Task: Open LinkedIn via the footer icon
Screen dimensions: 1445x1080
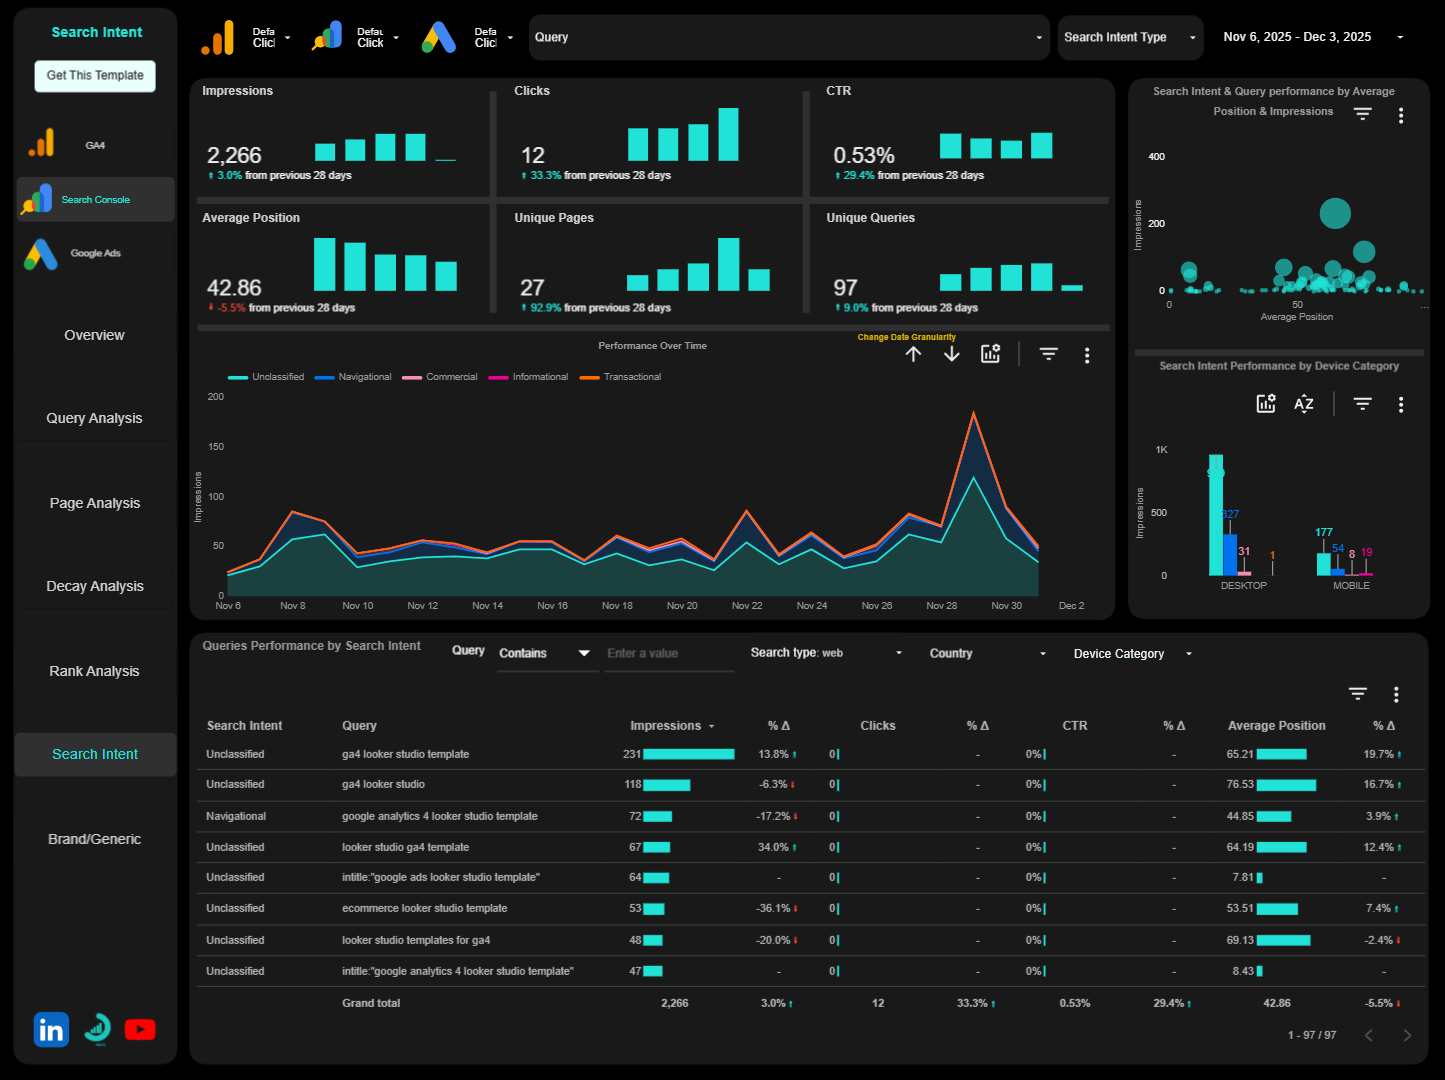Action: point(51,1028)
